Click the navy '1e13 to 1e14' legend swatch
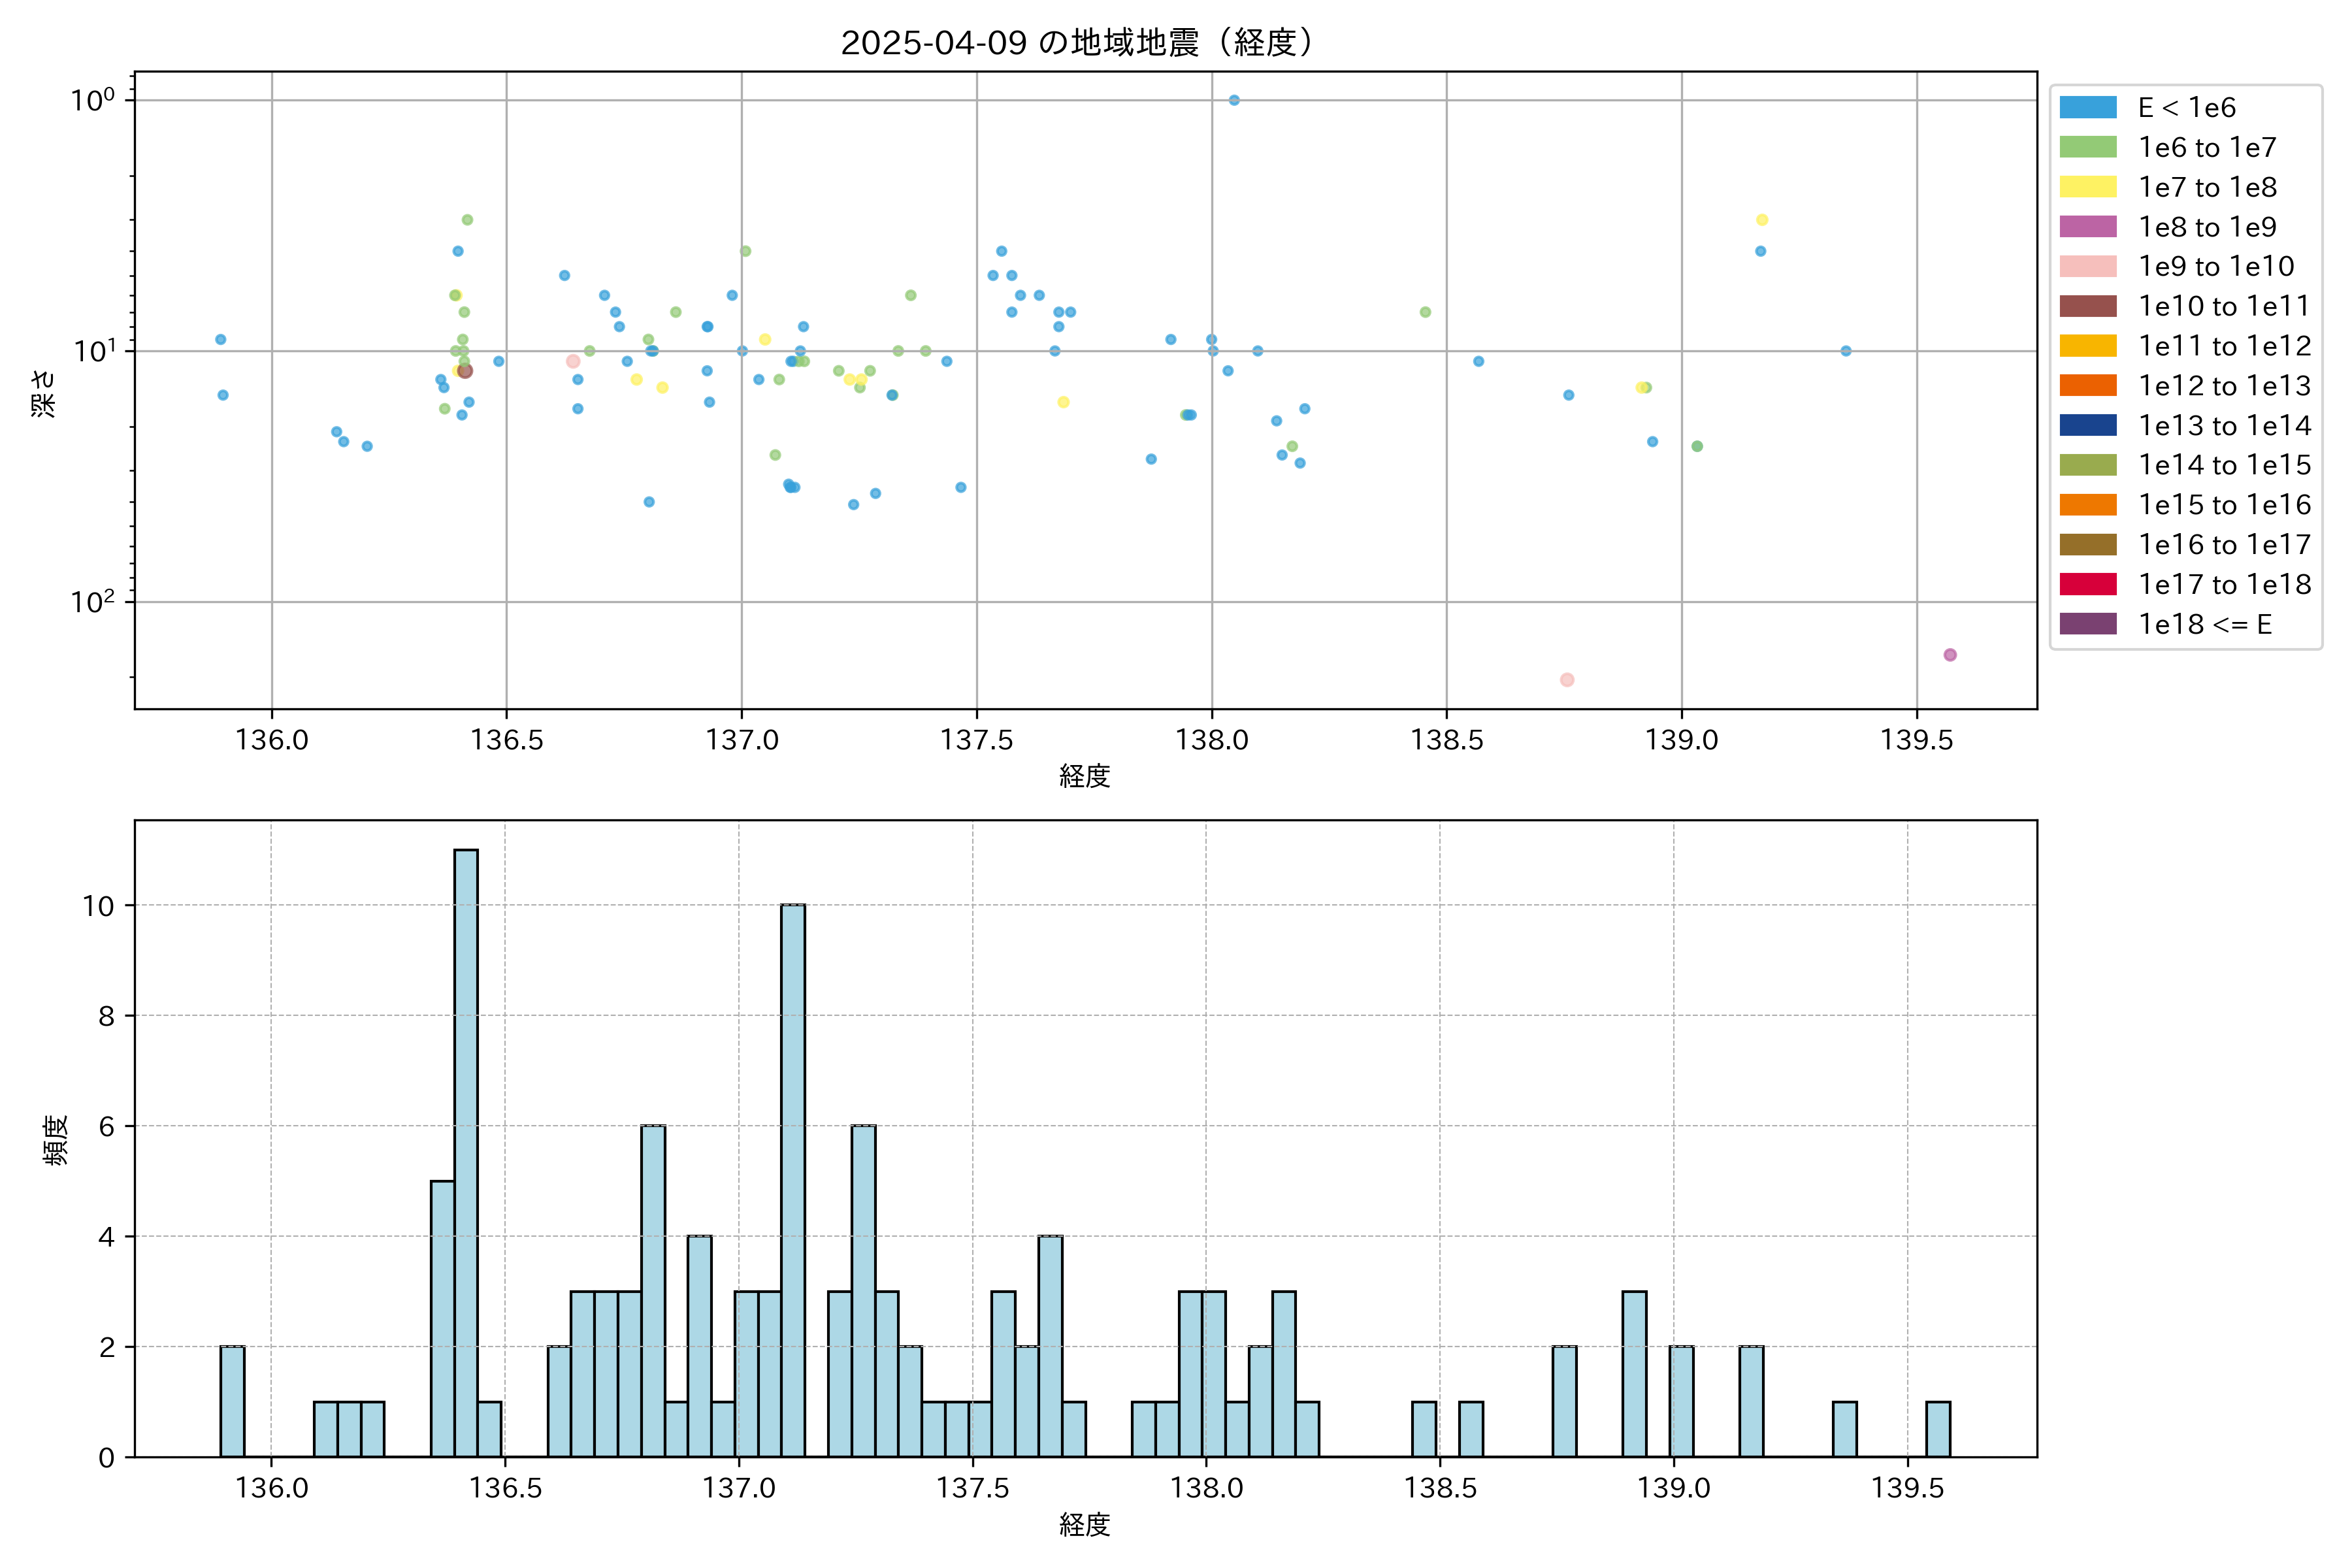This screenshot has height=1568, width=2352. tap(2088, 425)
